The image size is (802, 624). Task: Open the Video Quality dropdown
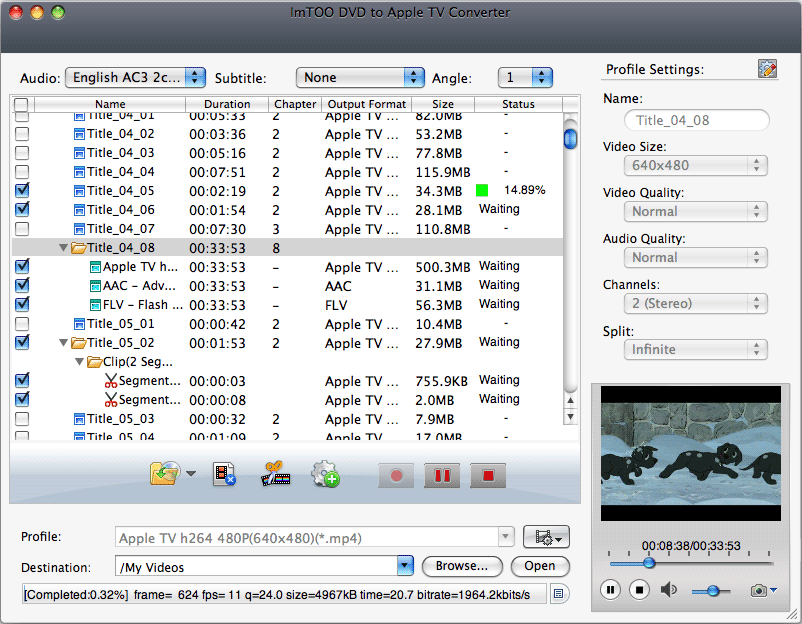pos(696,212)
